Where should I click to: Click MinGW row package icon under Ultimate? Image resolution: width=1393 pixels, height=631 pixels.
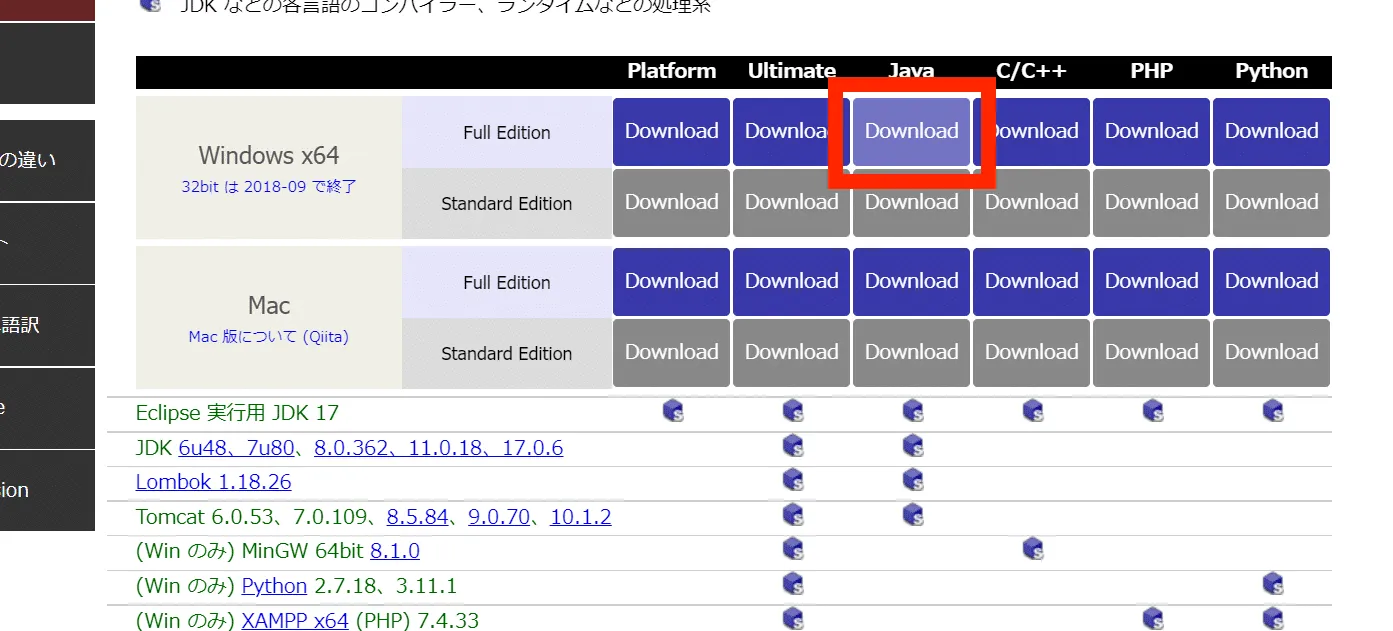(793, 548)
